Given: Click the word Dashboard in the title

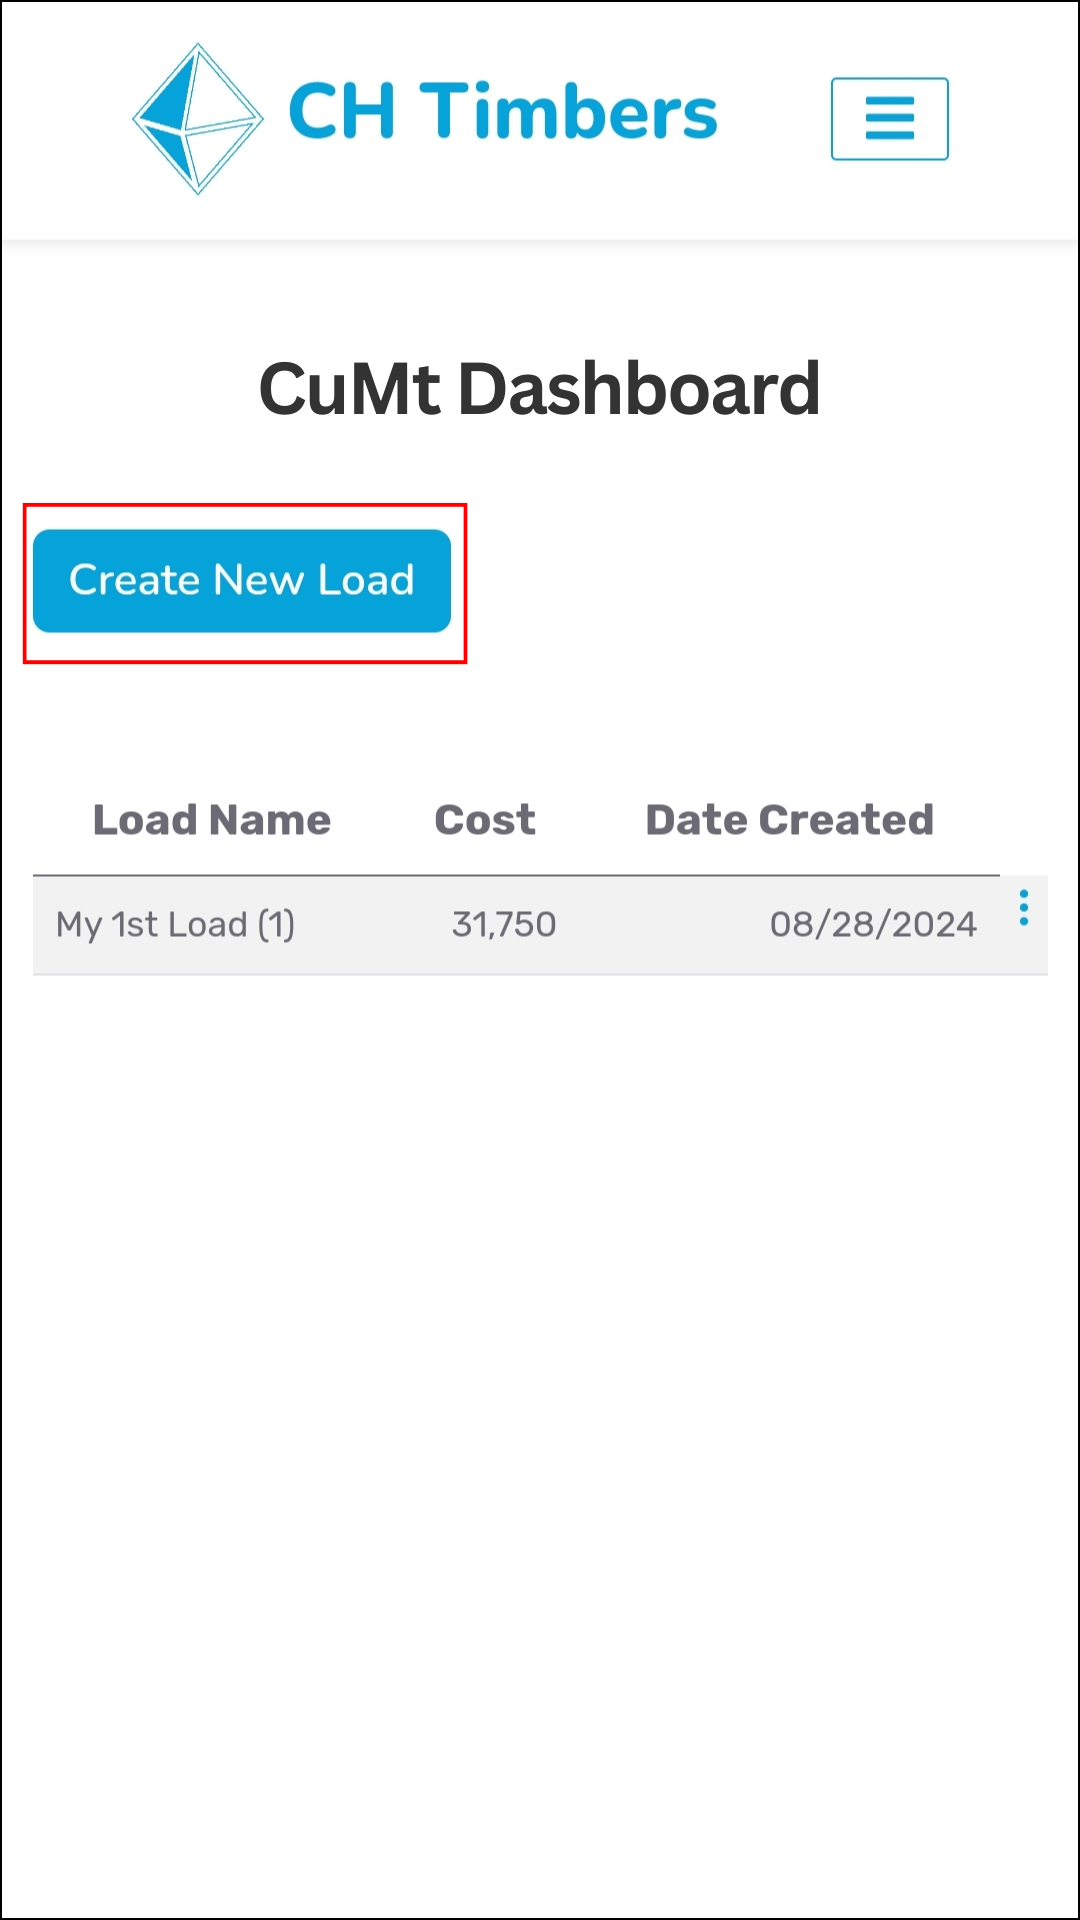Looking at the screenshot, I should (639, 389).
